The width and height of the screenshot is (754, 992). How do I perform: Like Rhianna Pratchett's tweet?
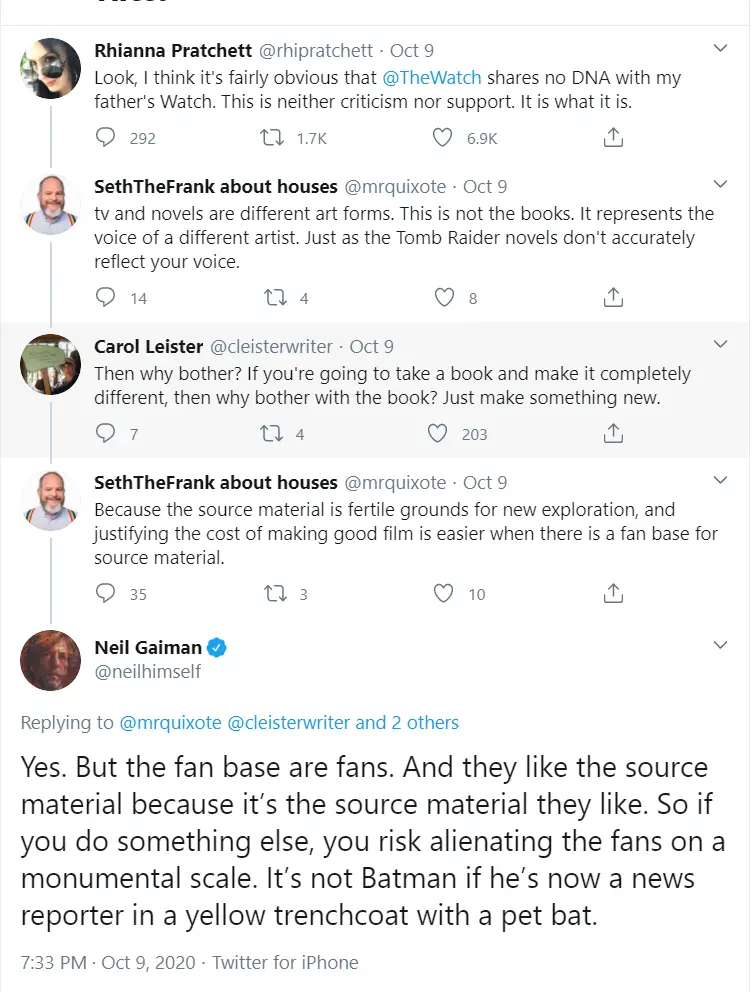443,138
